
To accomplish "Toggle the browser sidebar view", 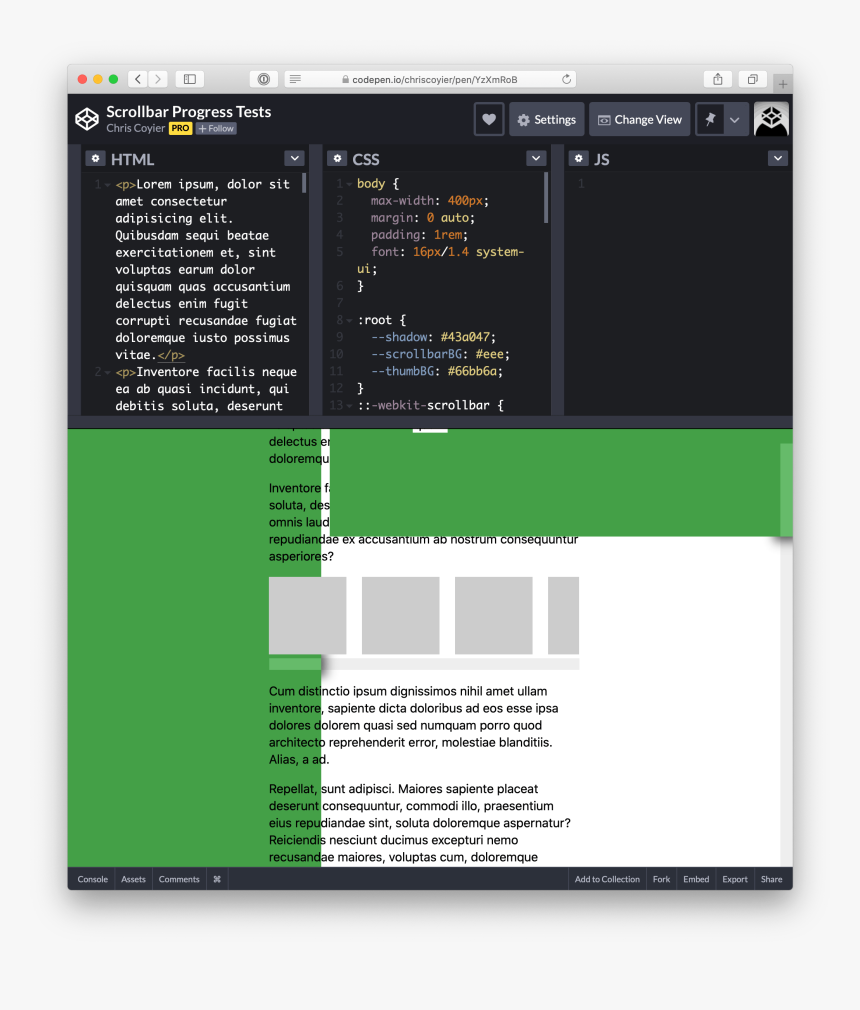I will click(188, 79).
